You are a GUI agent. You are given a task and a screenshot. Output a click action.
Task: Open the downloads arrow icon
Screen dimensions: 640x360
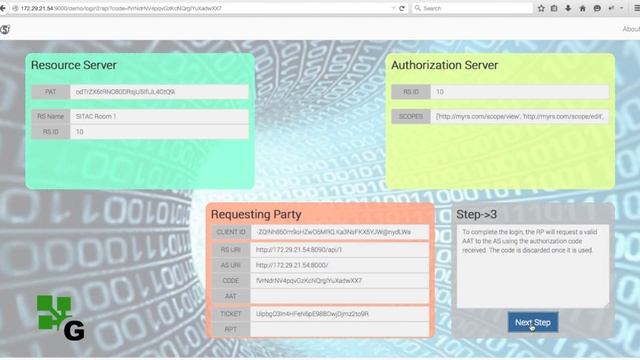click(x=568, y=8)
